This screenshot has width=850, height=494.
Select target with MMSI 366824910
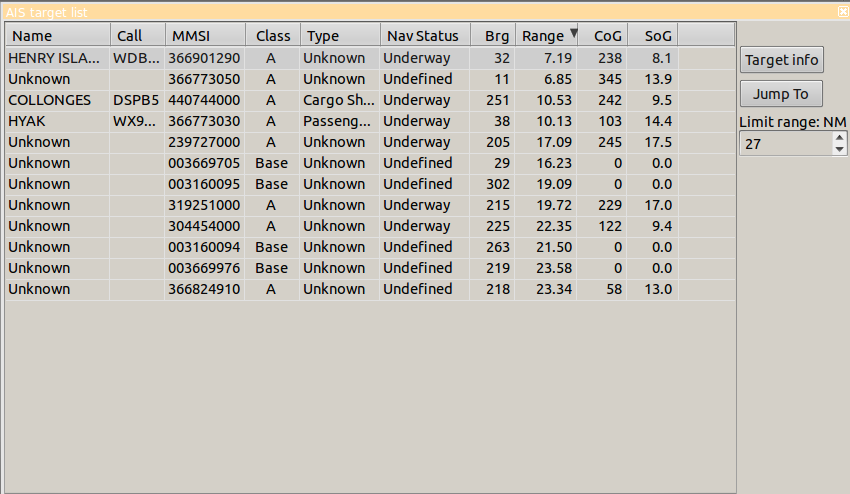[205, 289]
